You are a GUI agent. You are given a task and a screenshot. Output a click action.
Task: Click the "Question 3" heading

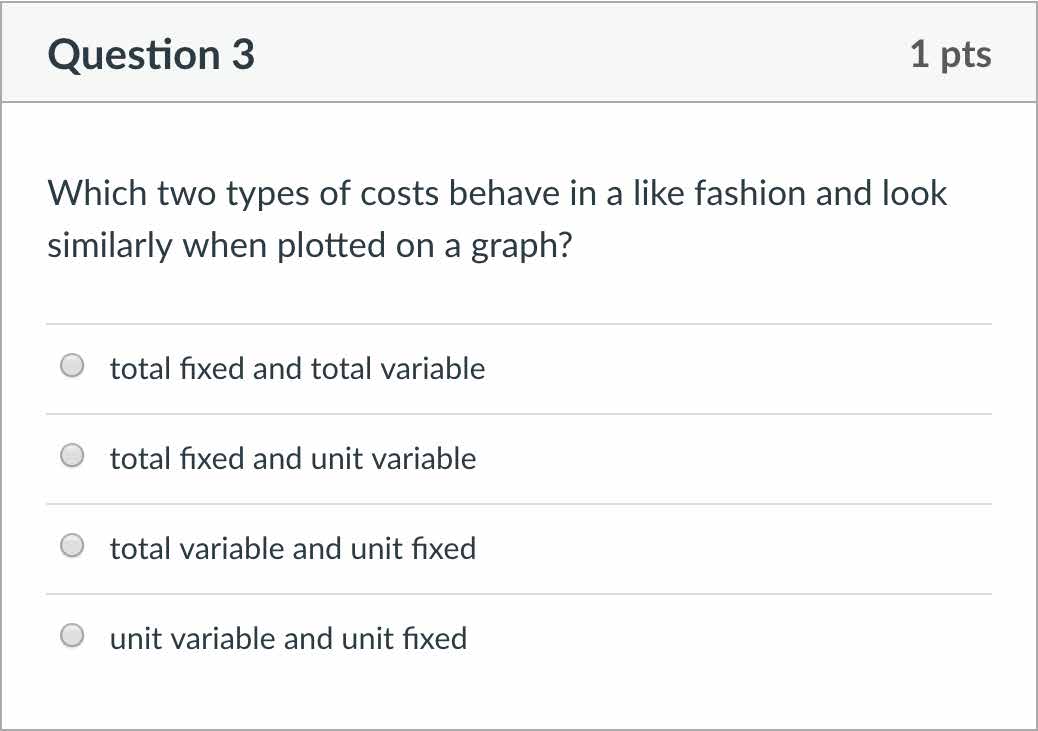pyautogui.click(x=151, y=54)
